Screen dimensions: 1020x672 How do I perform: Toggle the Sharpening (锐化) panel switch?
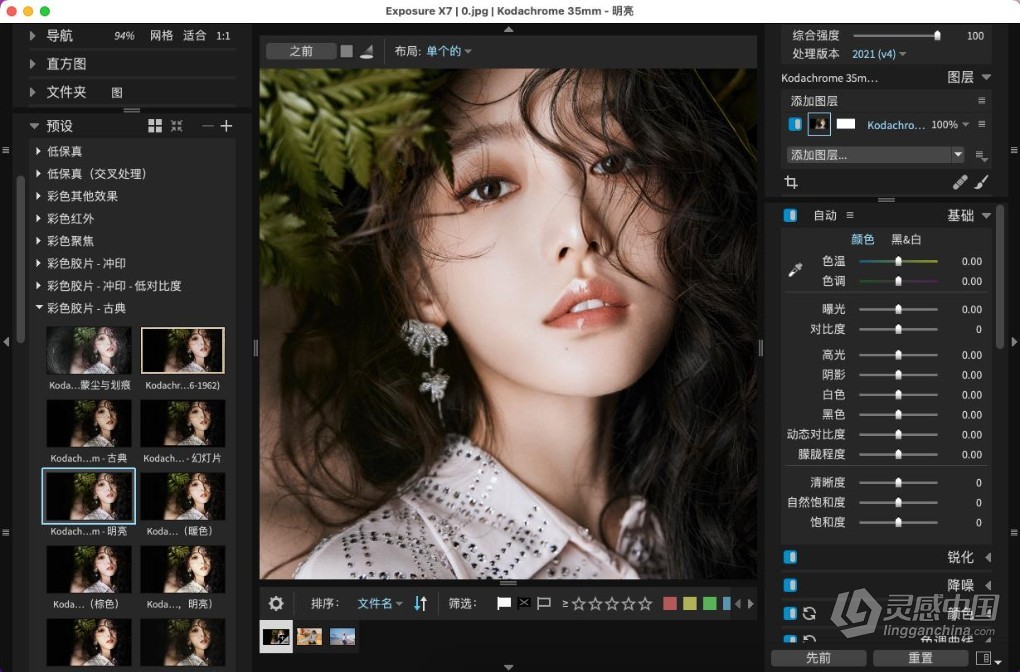click(x=790, y=557)
